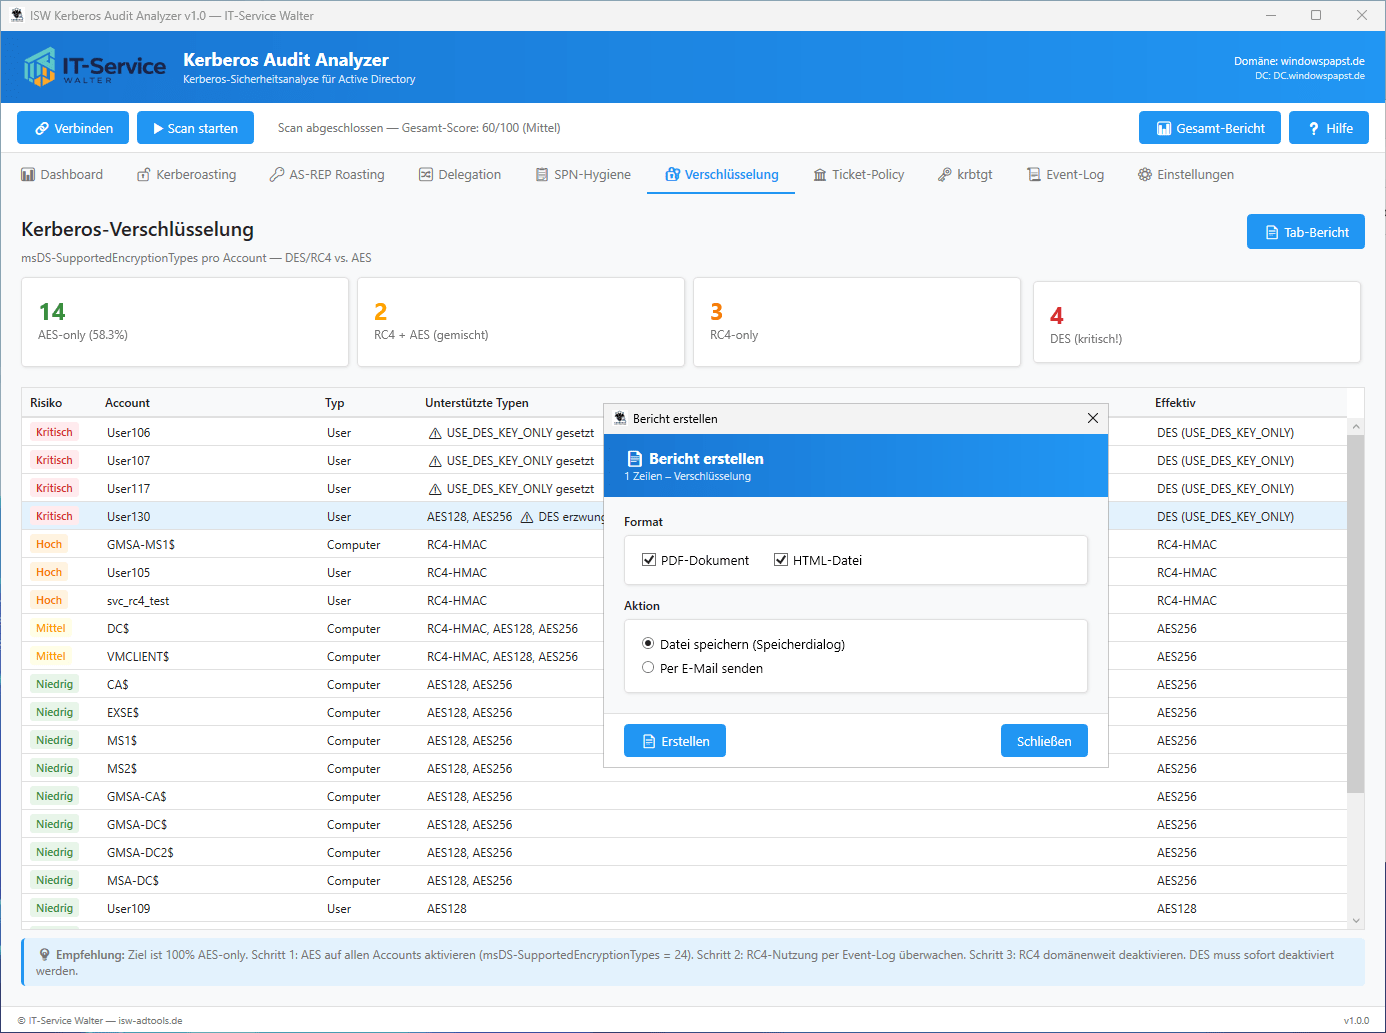Click the IT-Service Walter logo icon

[x=40, y=67]
